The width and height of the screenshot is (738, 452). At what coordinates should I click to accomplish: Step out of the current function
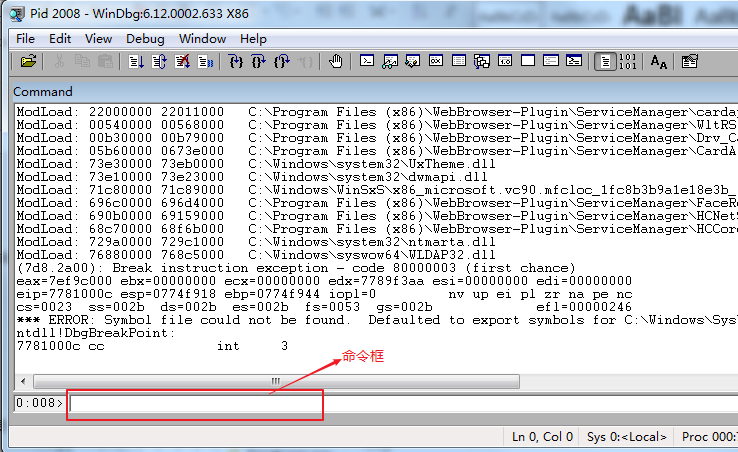point(282,61)
